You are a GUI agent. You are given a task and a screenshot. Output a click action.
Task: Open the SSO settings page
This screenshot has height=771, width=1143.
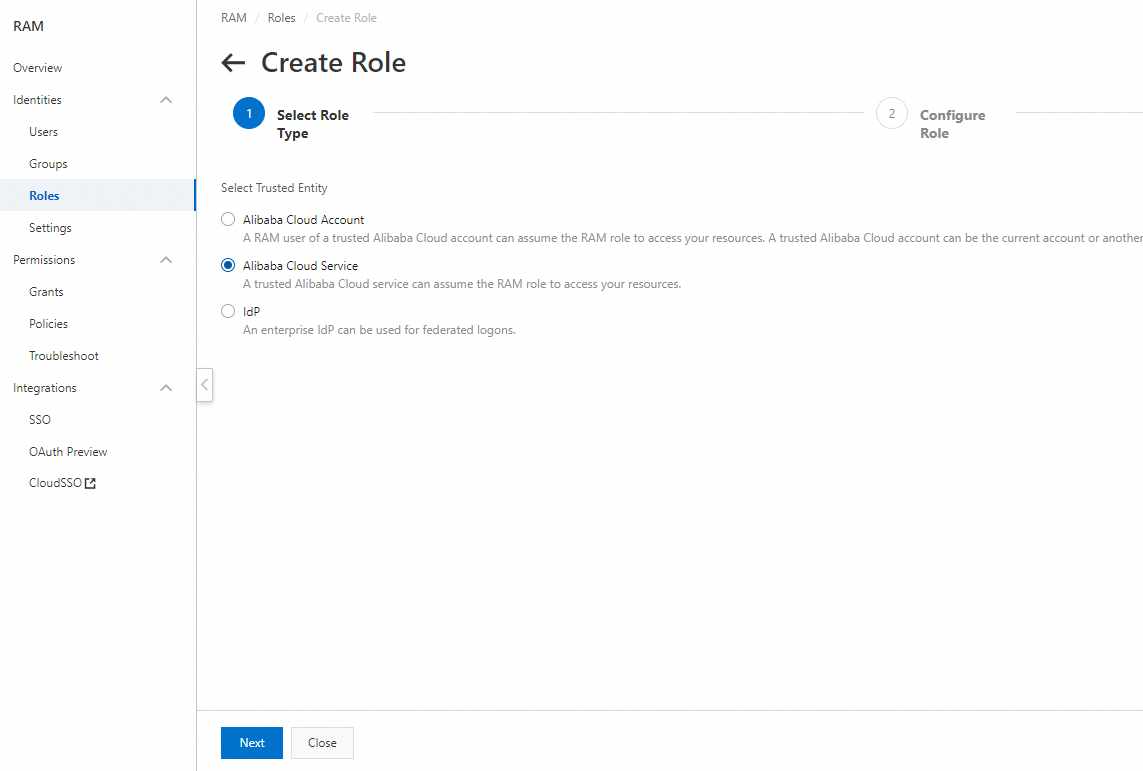[39, 419]
